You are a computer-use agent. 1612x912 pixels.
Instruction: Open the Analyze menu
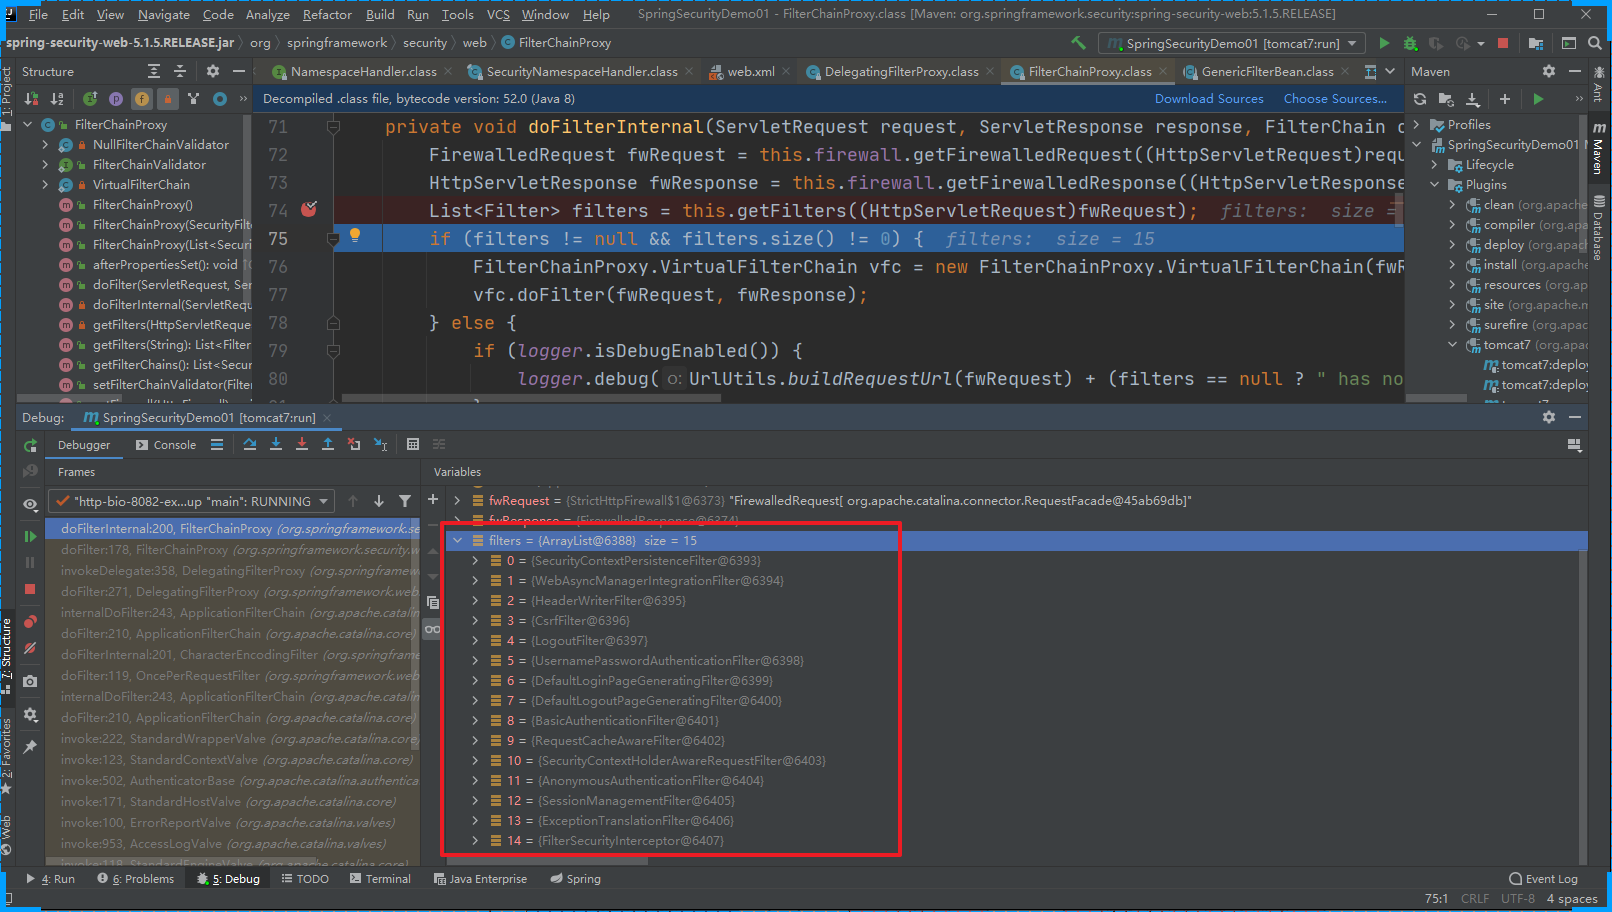point(267,14)
